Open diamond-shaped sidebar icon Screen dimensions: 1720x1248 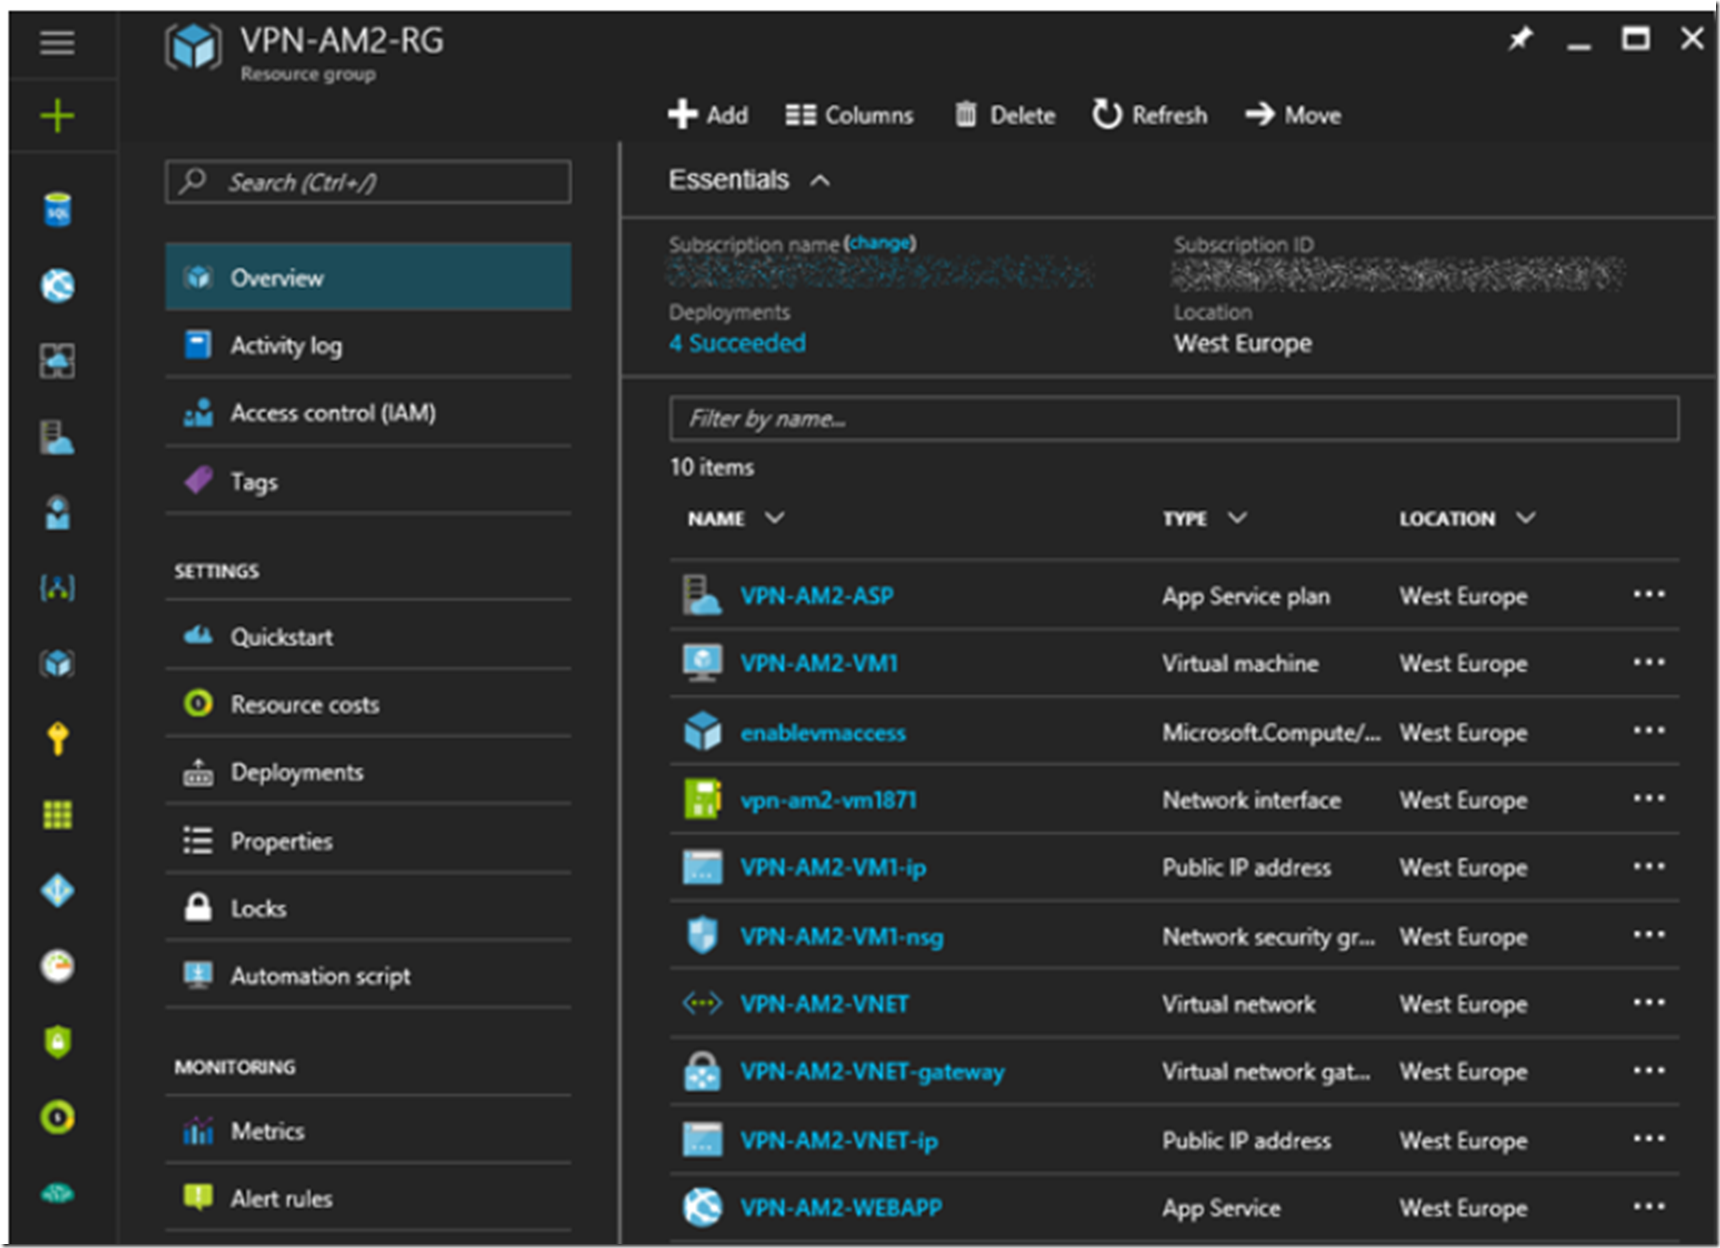58,890
